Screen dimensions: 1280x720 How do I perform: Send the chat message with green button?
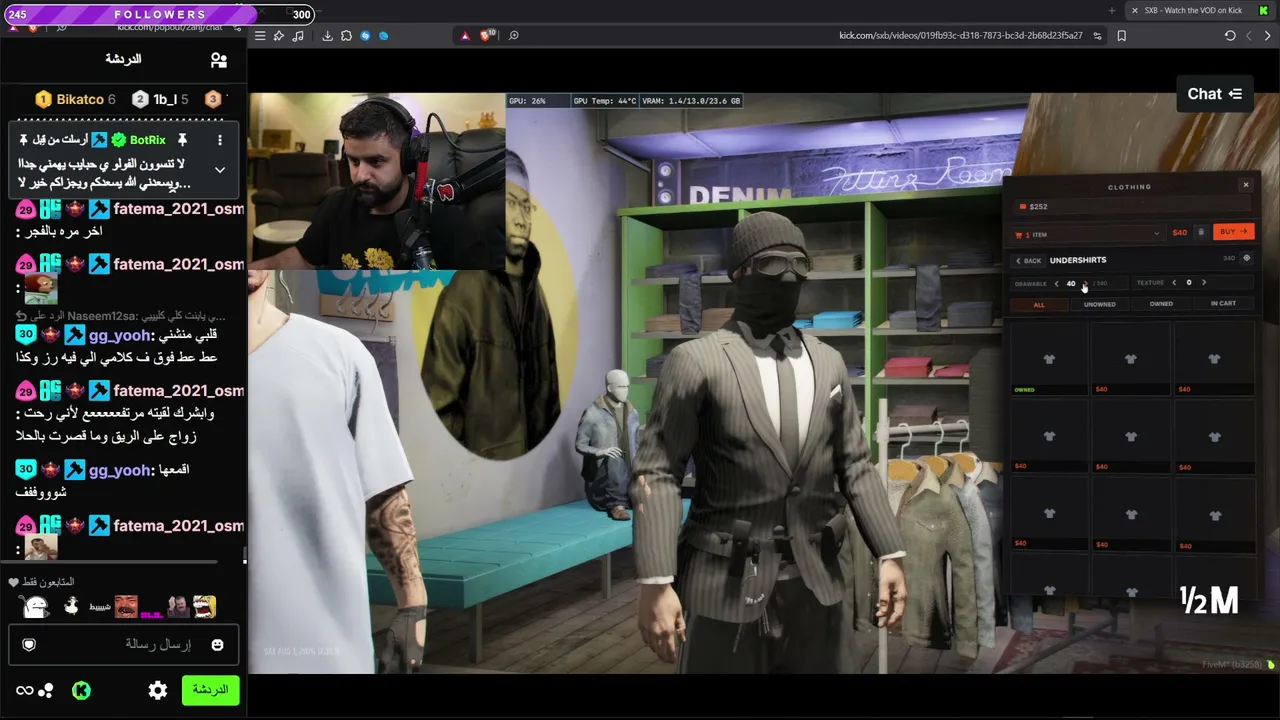pyautogui.click(x=210, y=690)
